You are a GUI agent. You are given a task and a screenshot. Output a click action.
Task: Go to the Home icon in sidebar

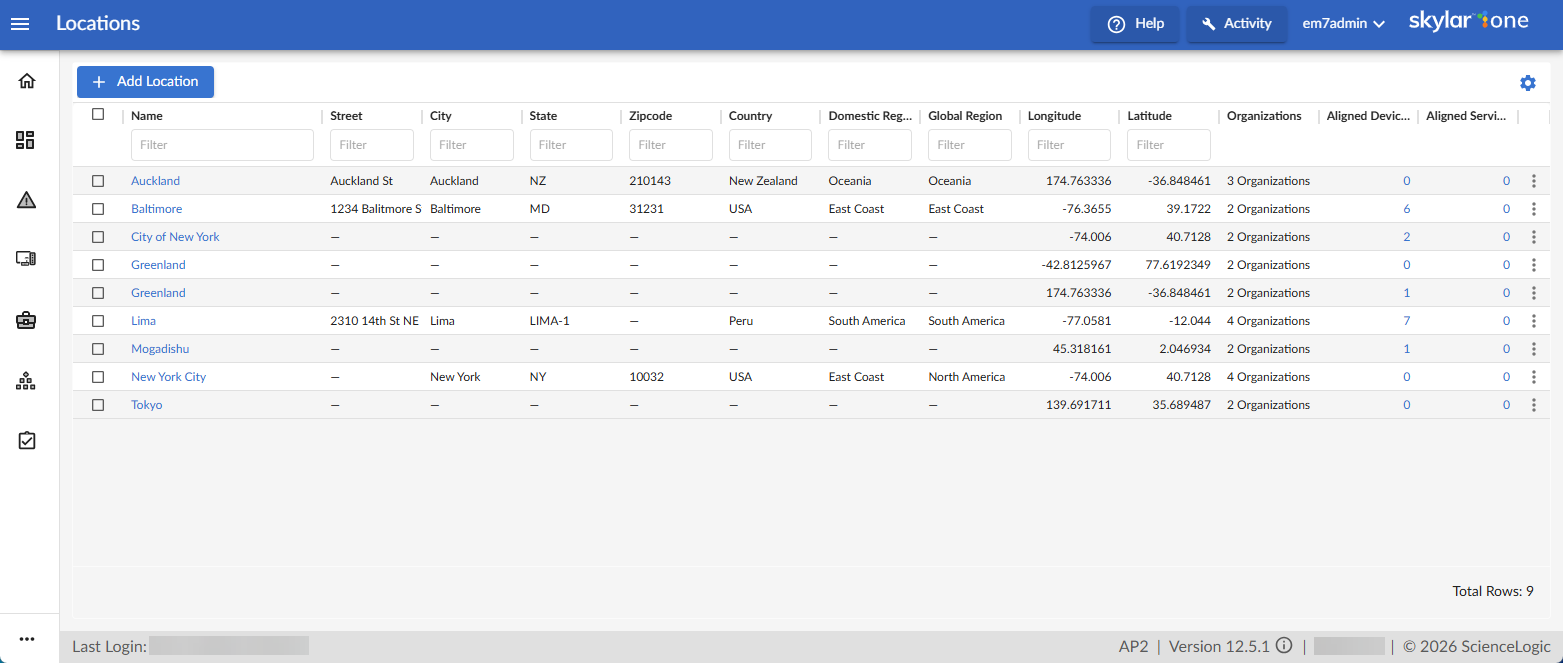[x=27, y=82]
